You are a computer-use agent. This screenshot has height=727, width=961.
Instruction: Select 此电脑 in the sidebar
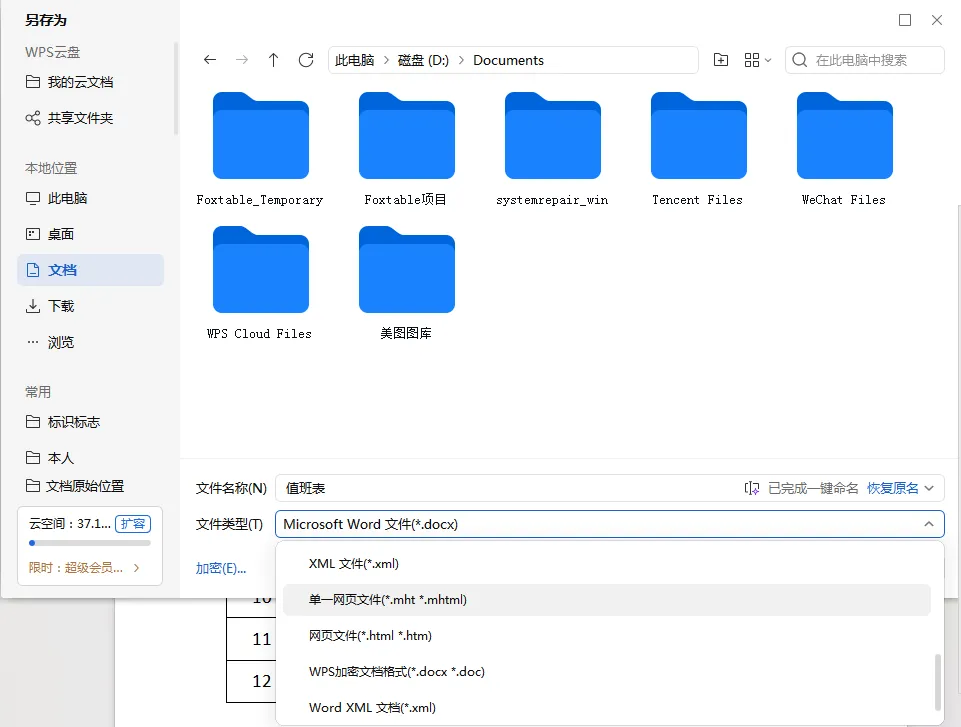pyautogui.click(x=91, y=198)
